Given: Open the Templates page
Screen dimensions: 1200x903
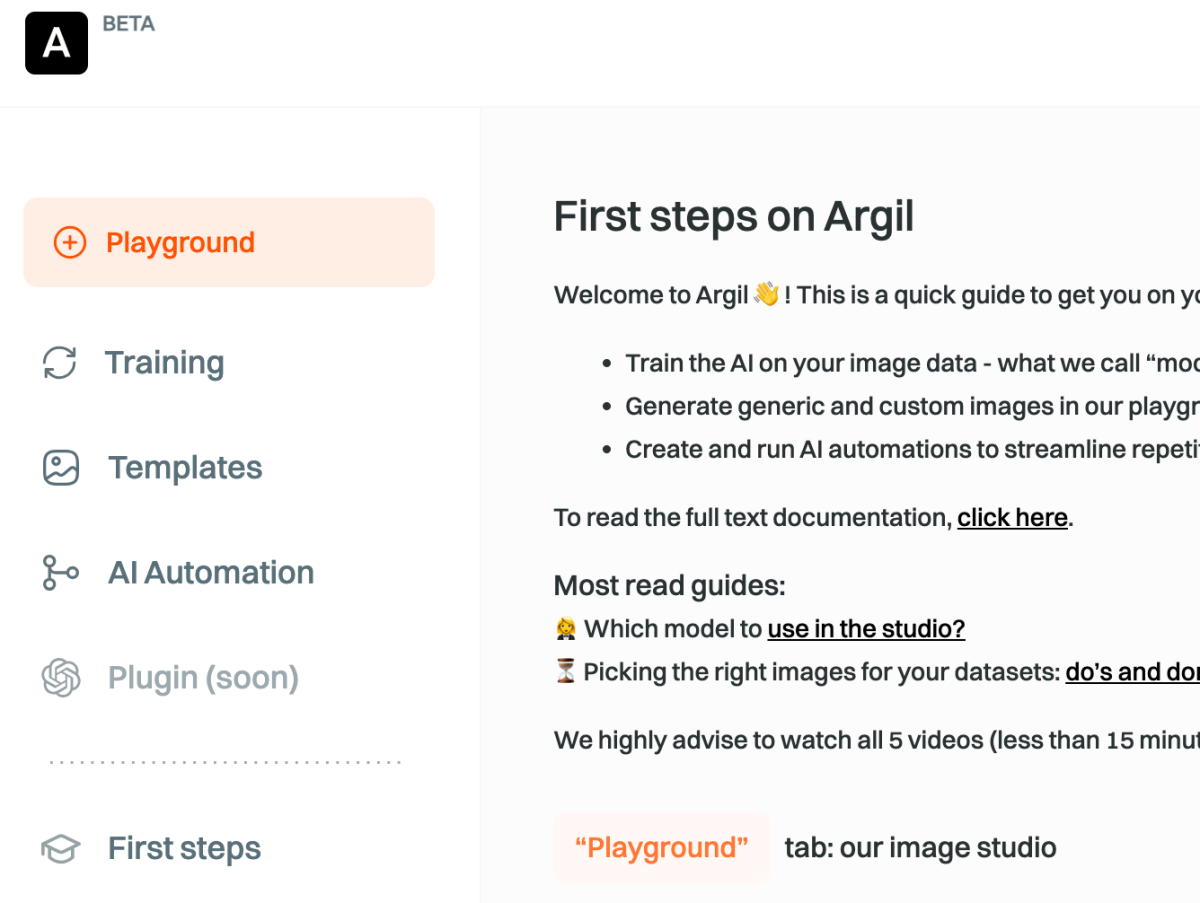Looking at the screenshot, I should point(185,467).
